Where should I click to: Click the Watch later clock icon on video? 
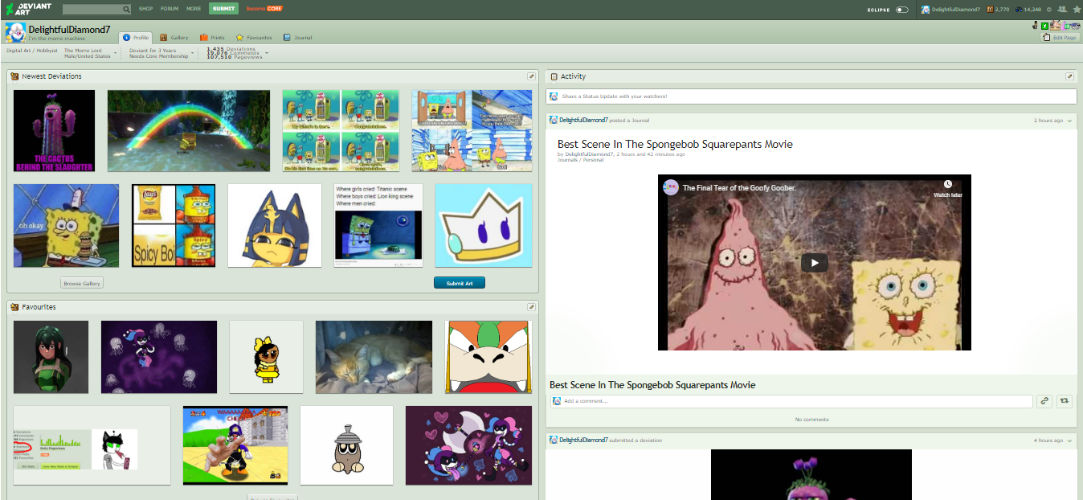(x=948, y=186)
